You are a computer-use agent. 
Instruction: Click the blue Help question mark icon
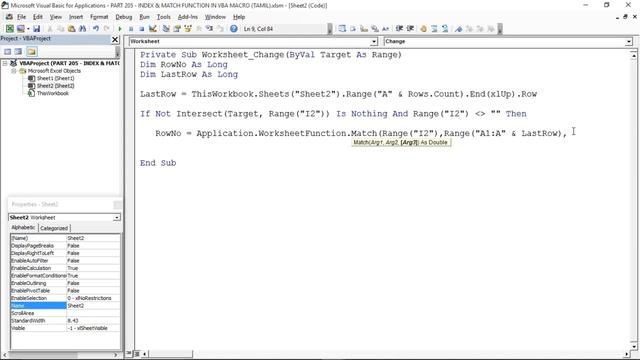[x=233, y=29]
